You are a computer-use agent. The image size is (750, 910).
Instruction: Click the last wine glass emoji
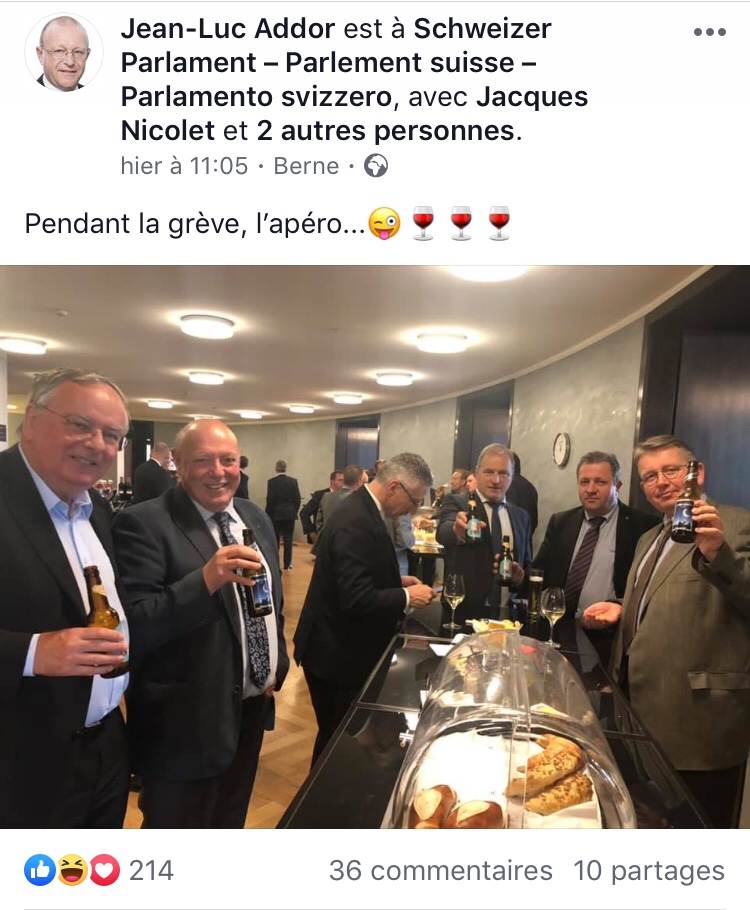(499, 223)
